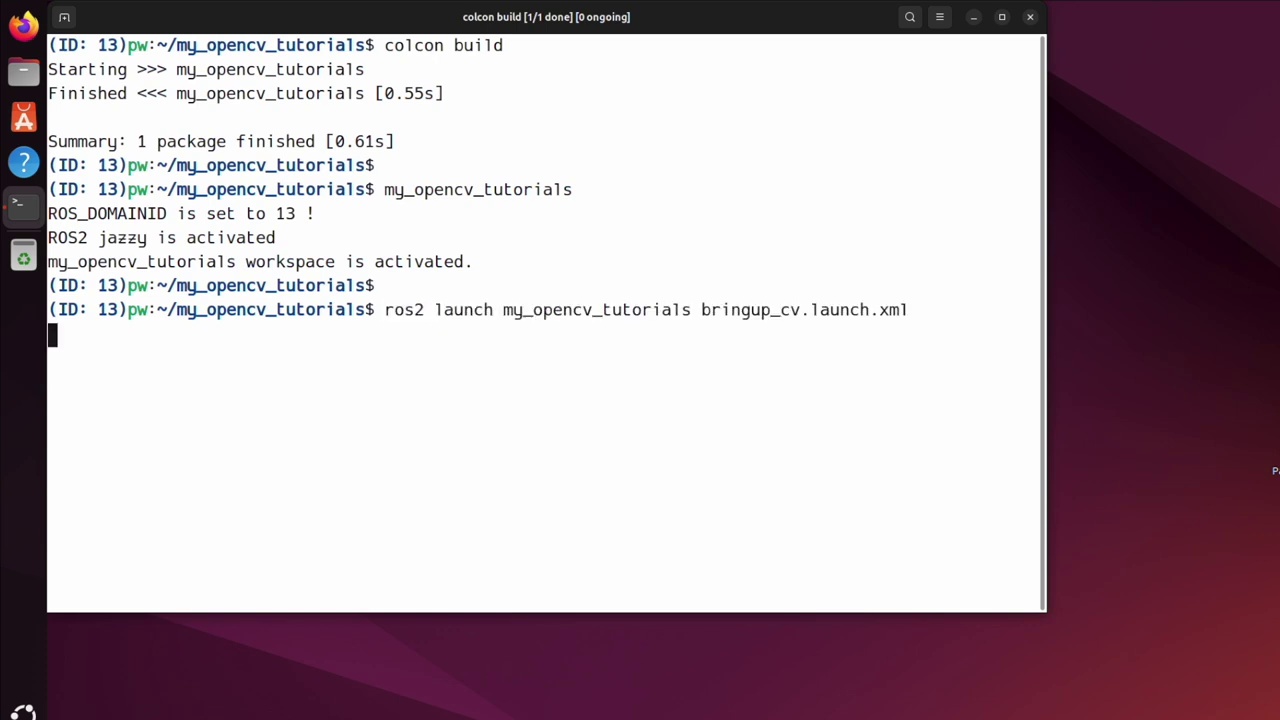
Task: Open the terminal search
Action: click(910, 17)
